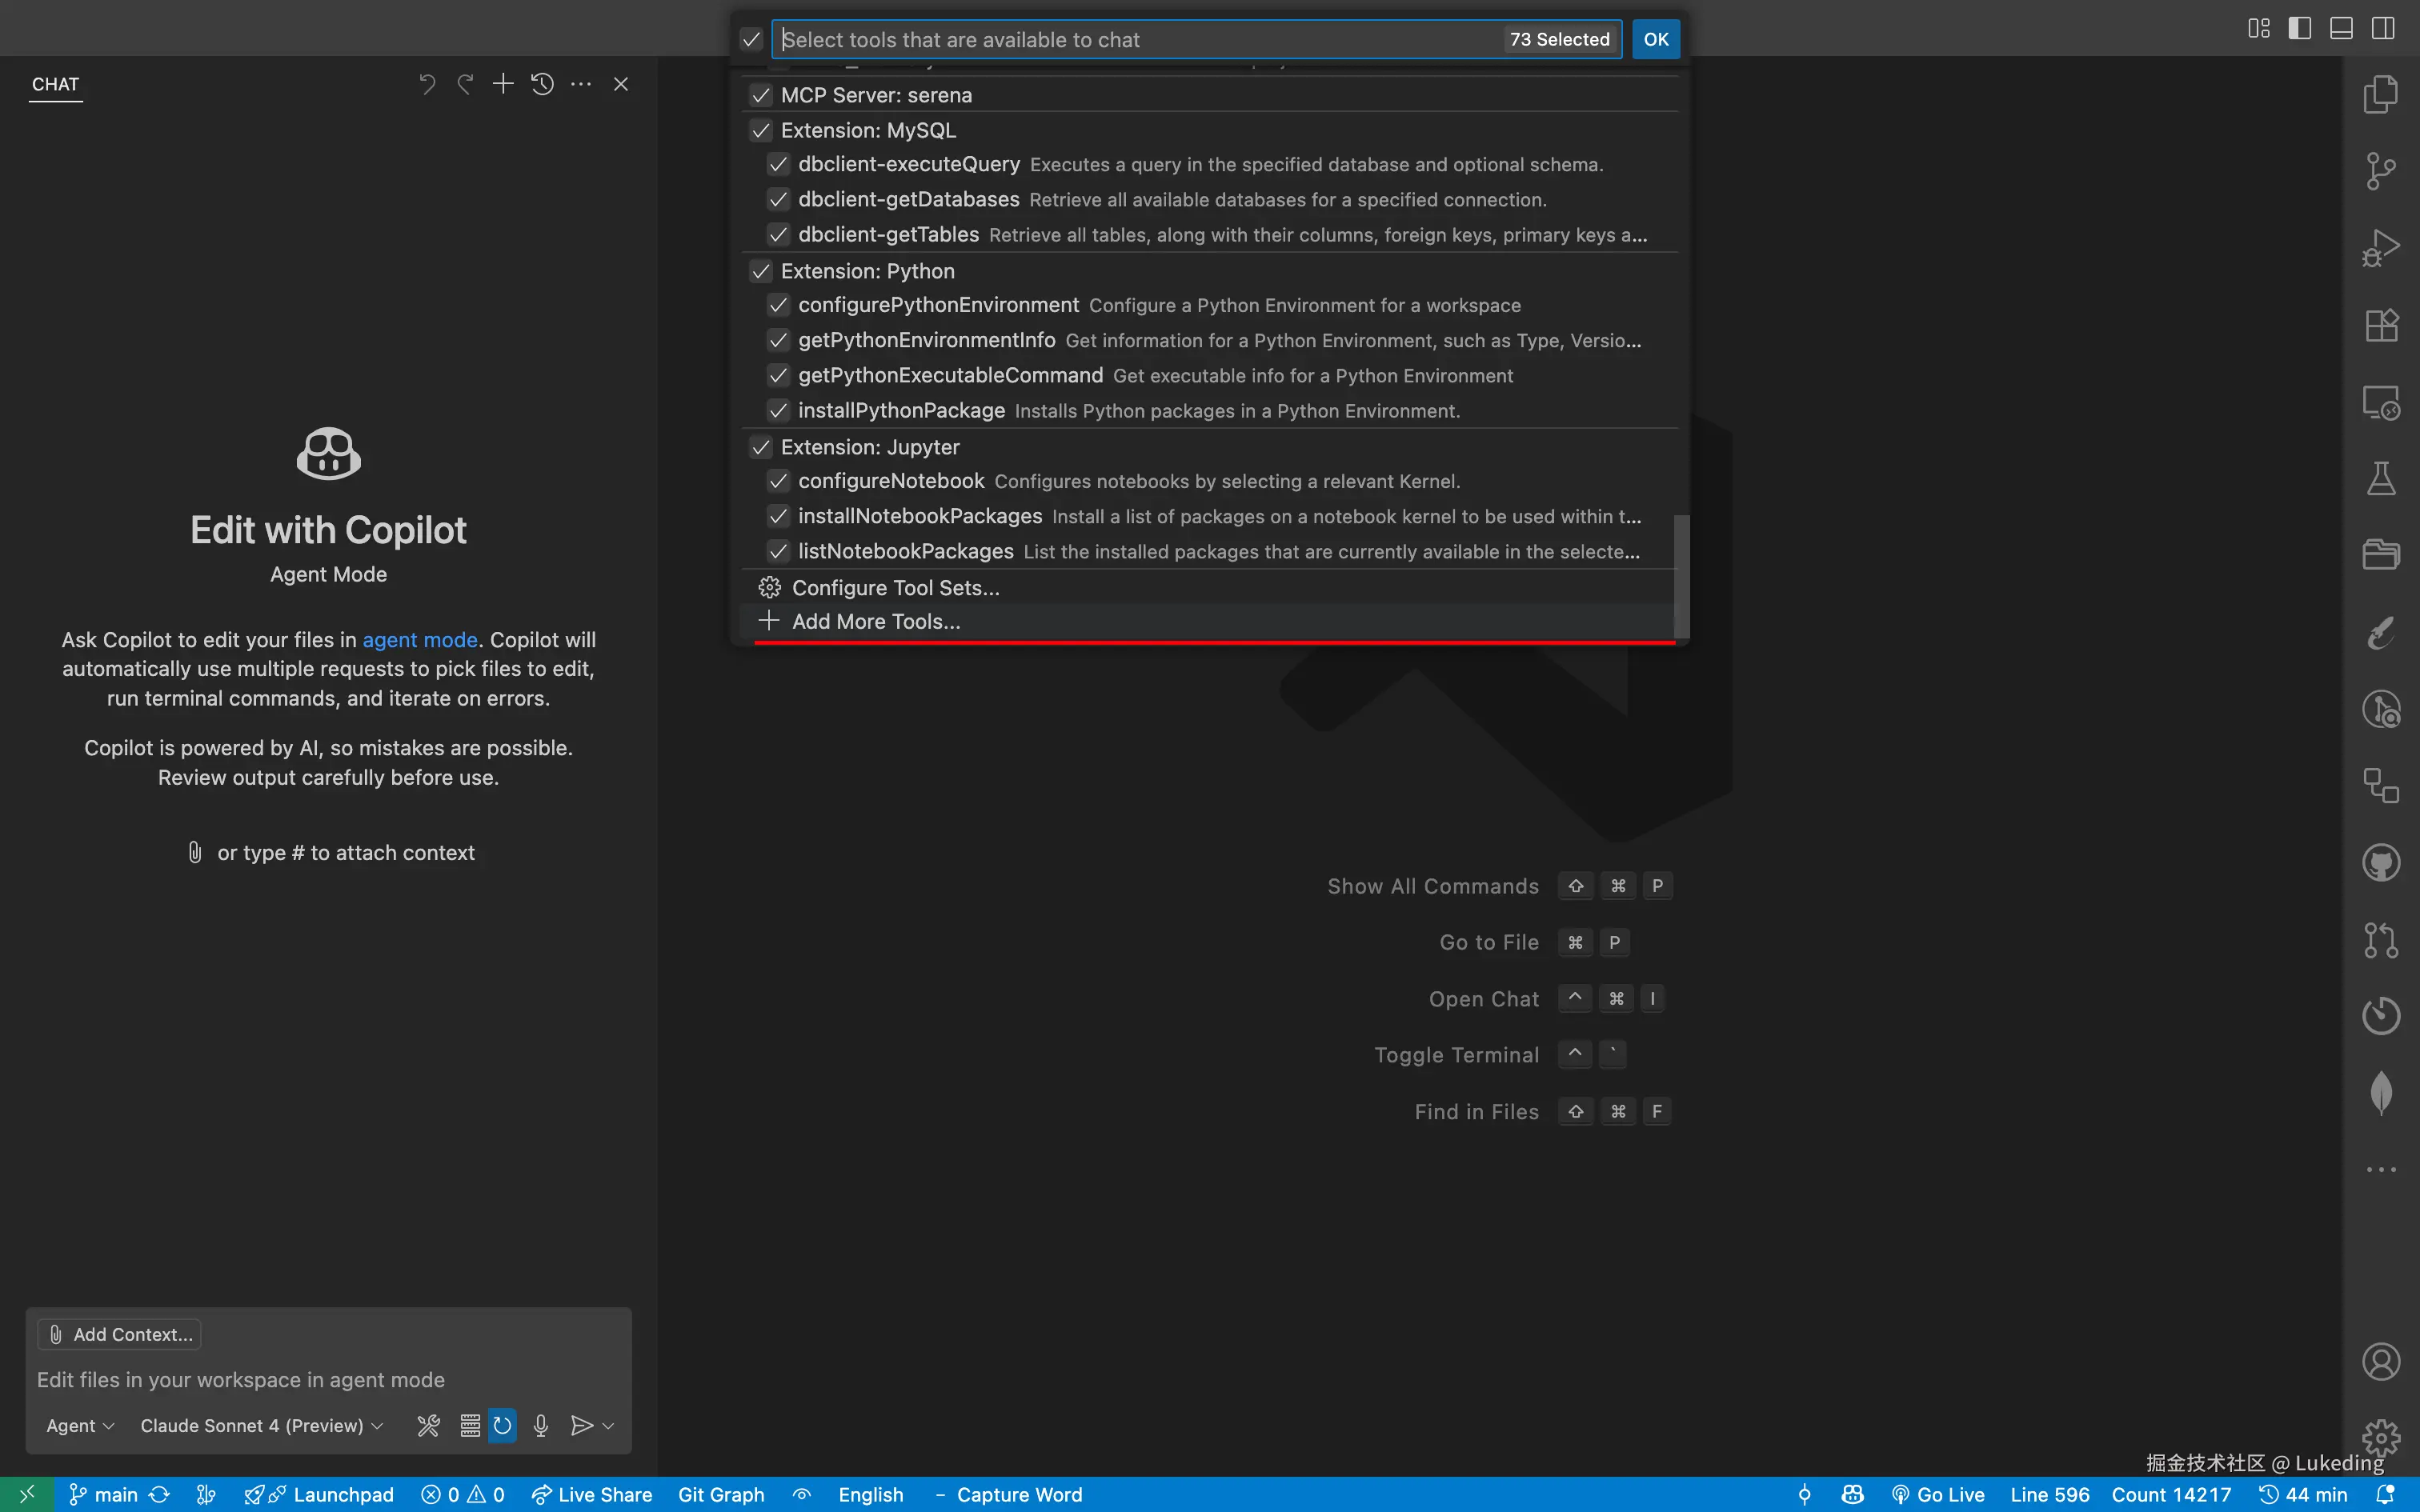Uncheck the installPythonPackage tool
This screenshot has width=2420, height=1512.
pos(778,411)
